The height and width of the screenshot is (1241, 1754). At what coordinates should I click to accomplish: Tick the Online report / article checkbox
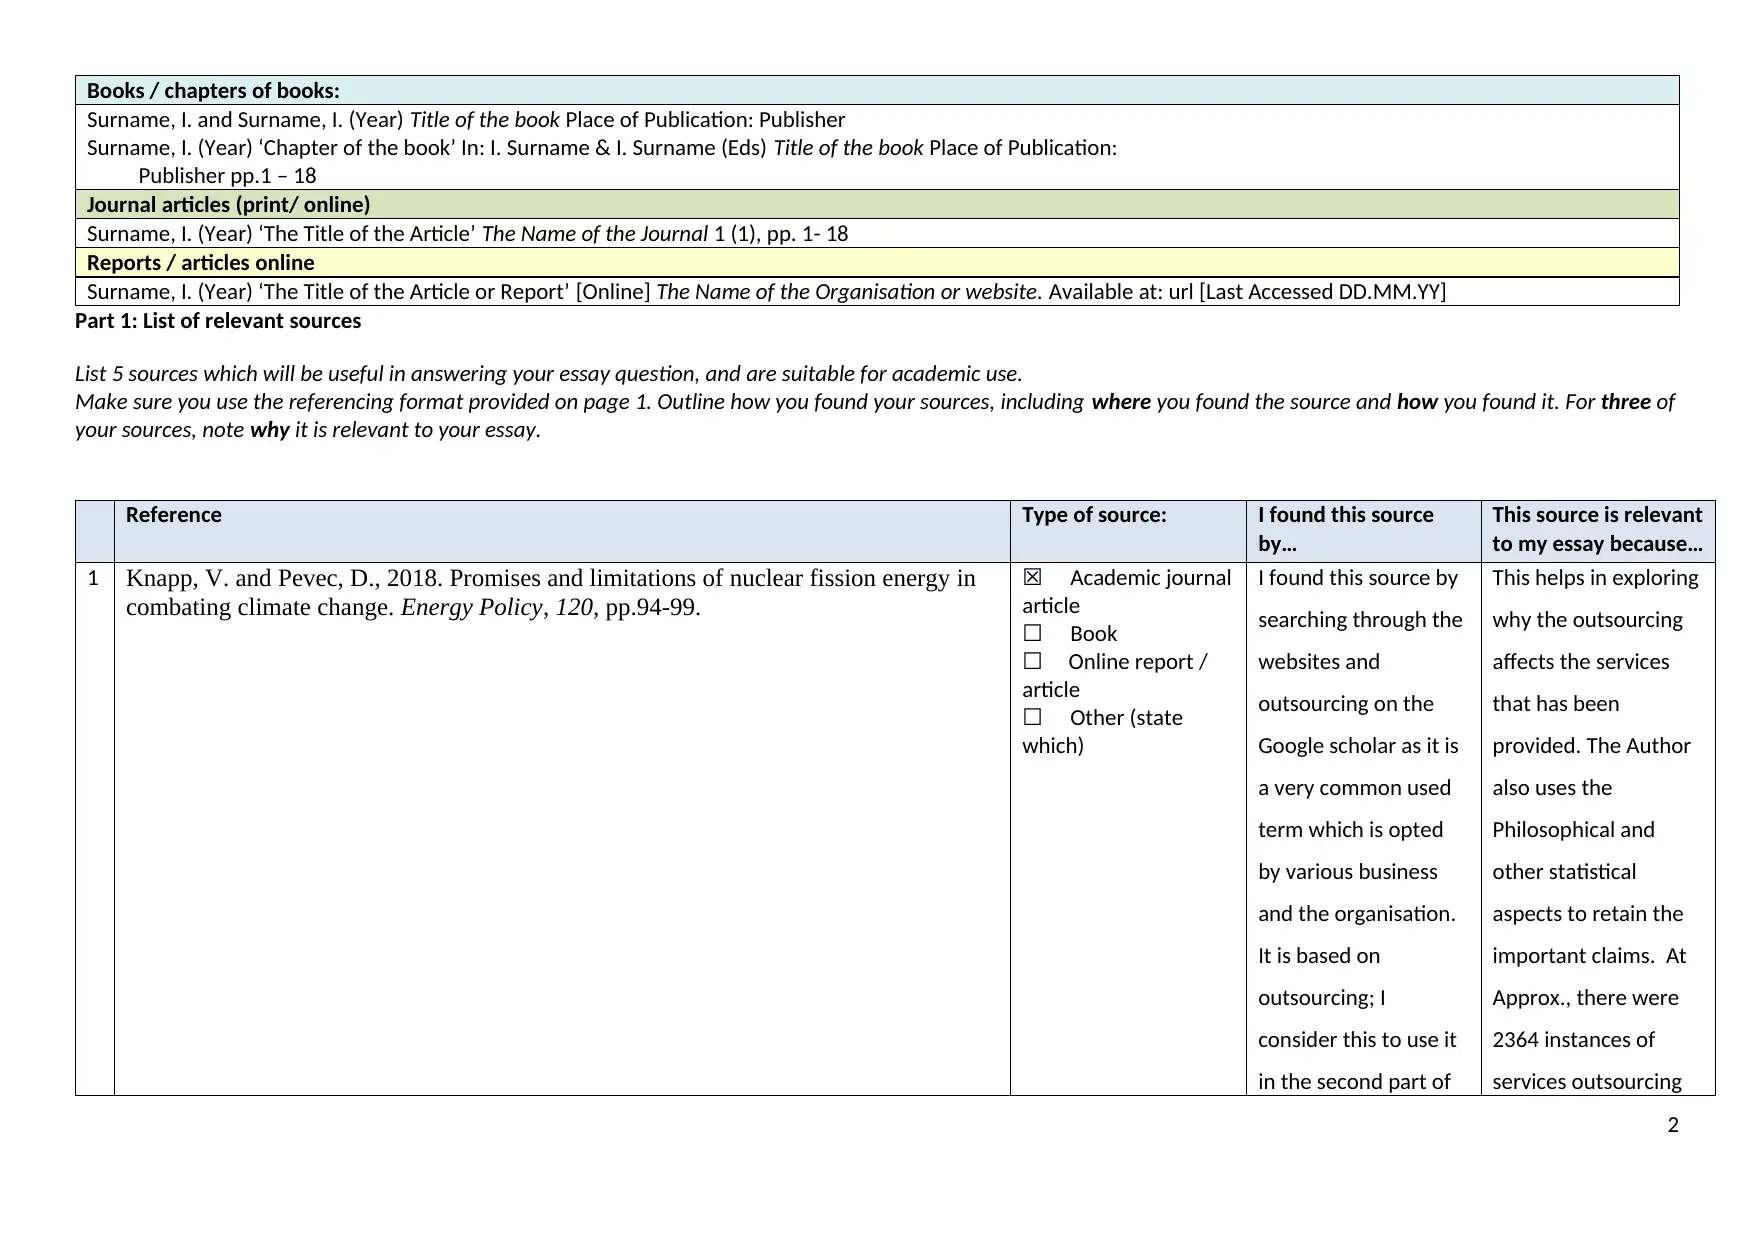(1033, 662)
